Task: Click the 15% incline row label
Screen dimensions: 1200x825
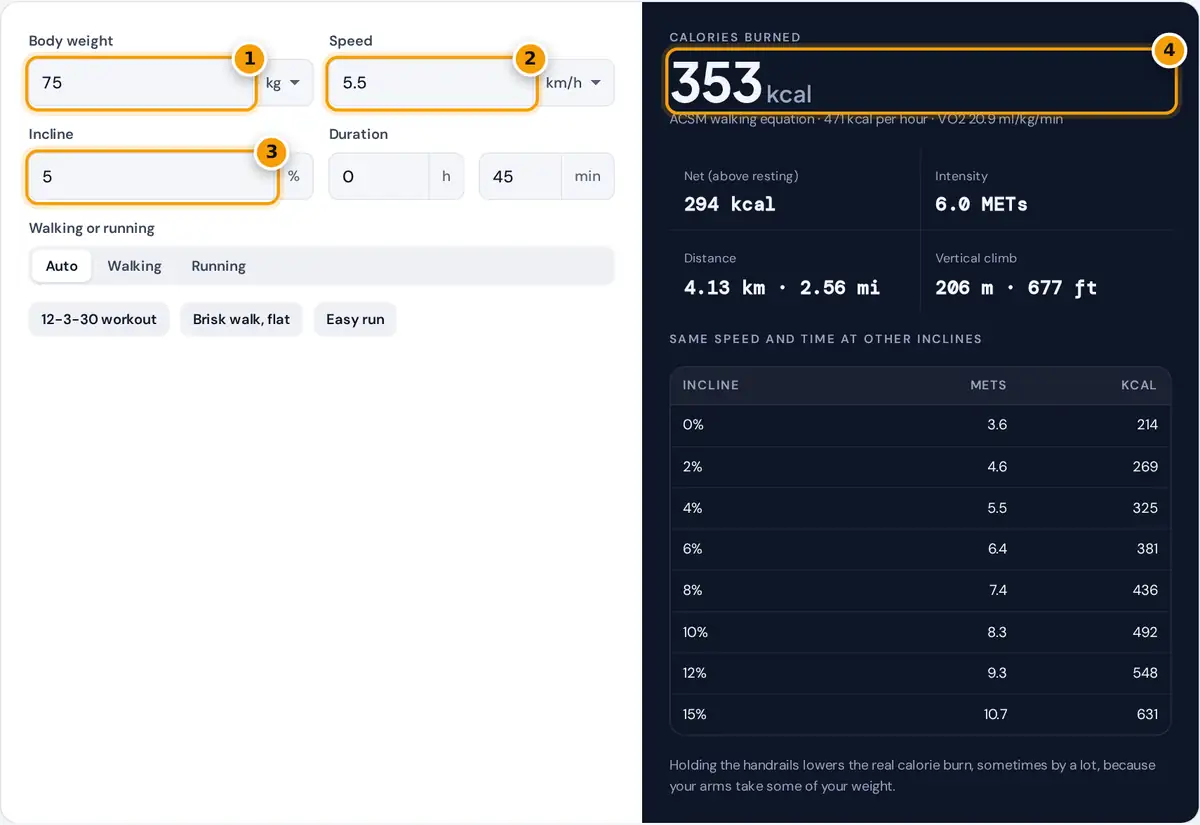Action: pos(695,714)
